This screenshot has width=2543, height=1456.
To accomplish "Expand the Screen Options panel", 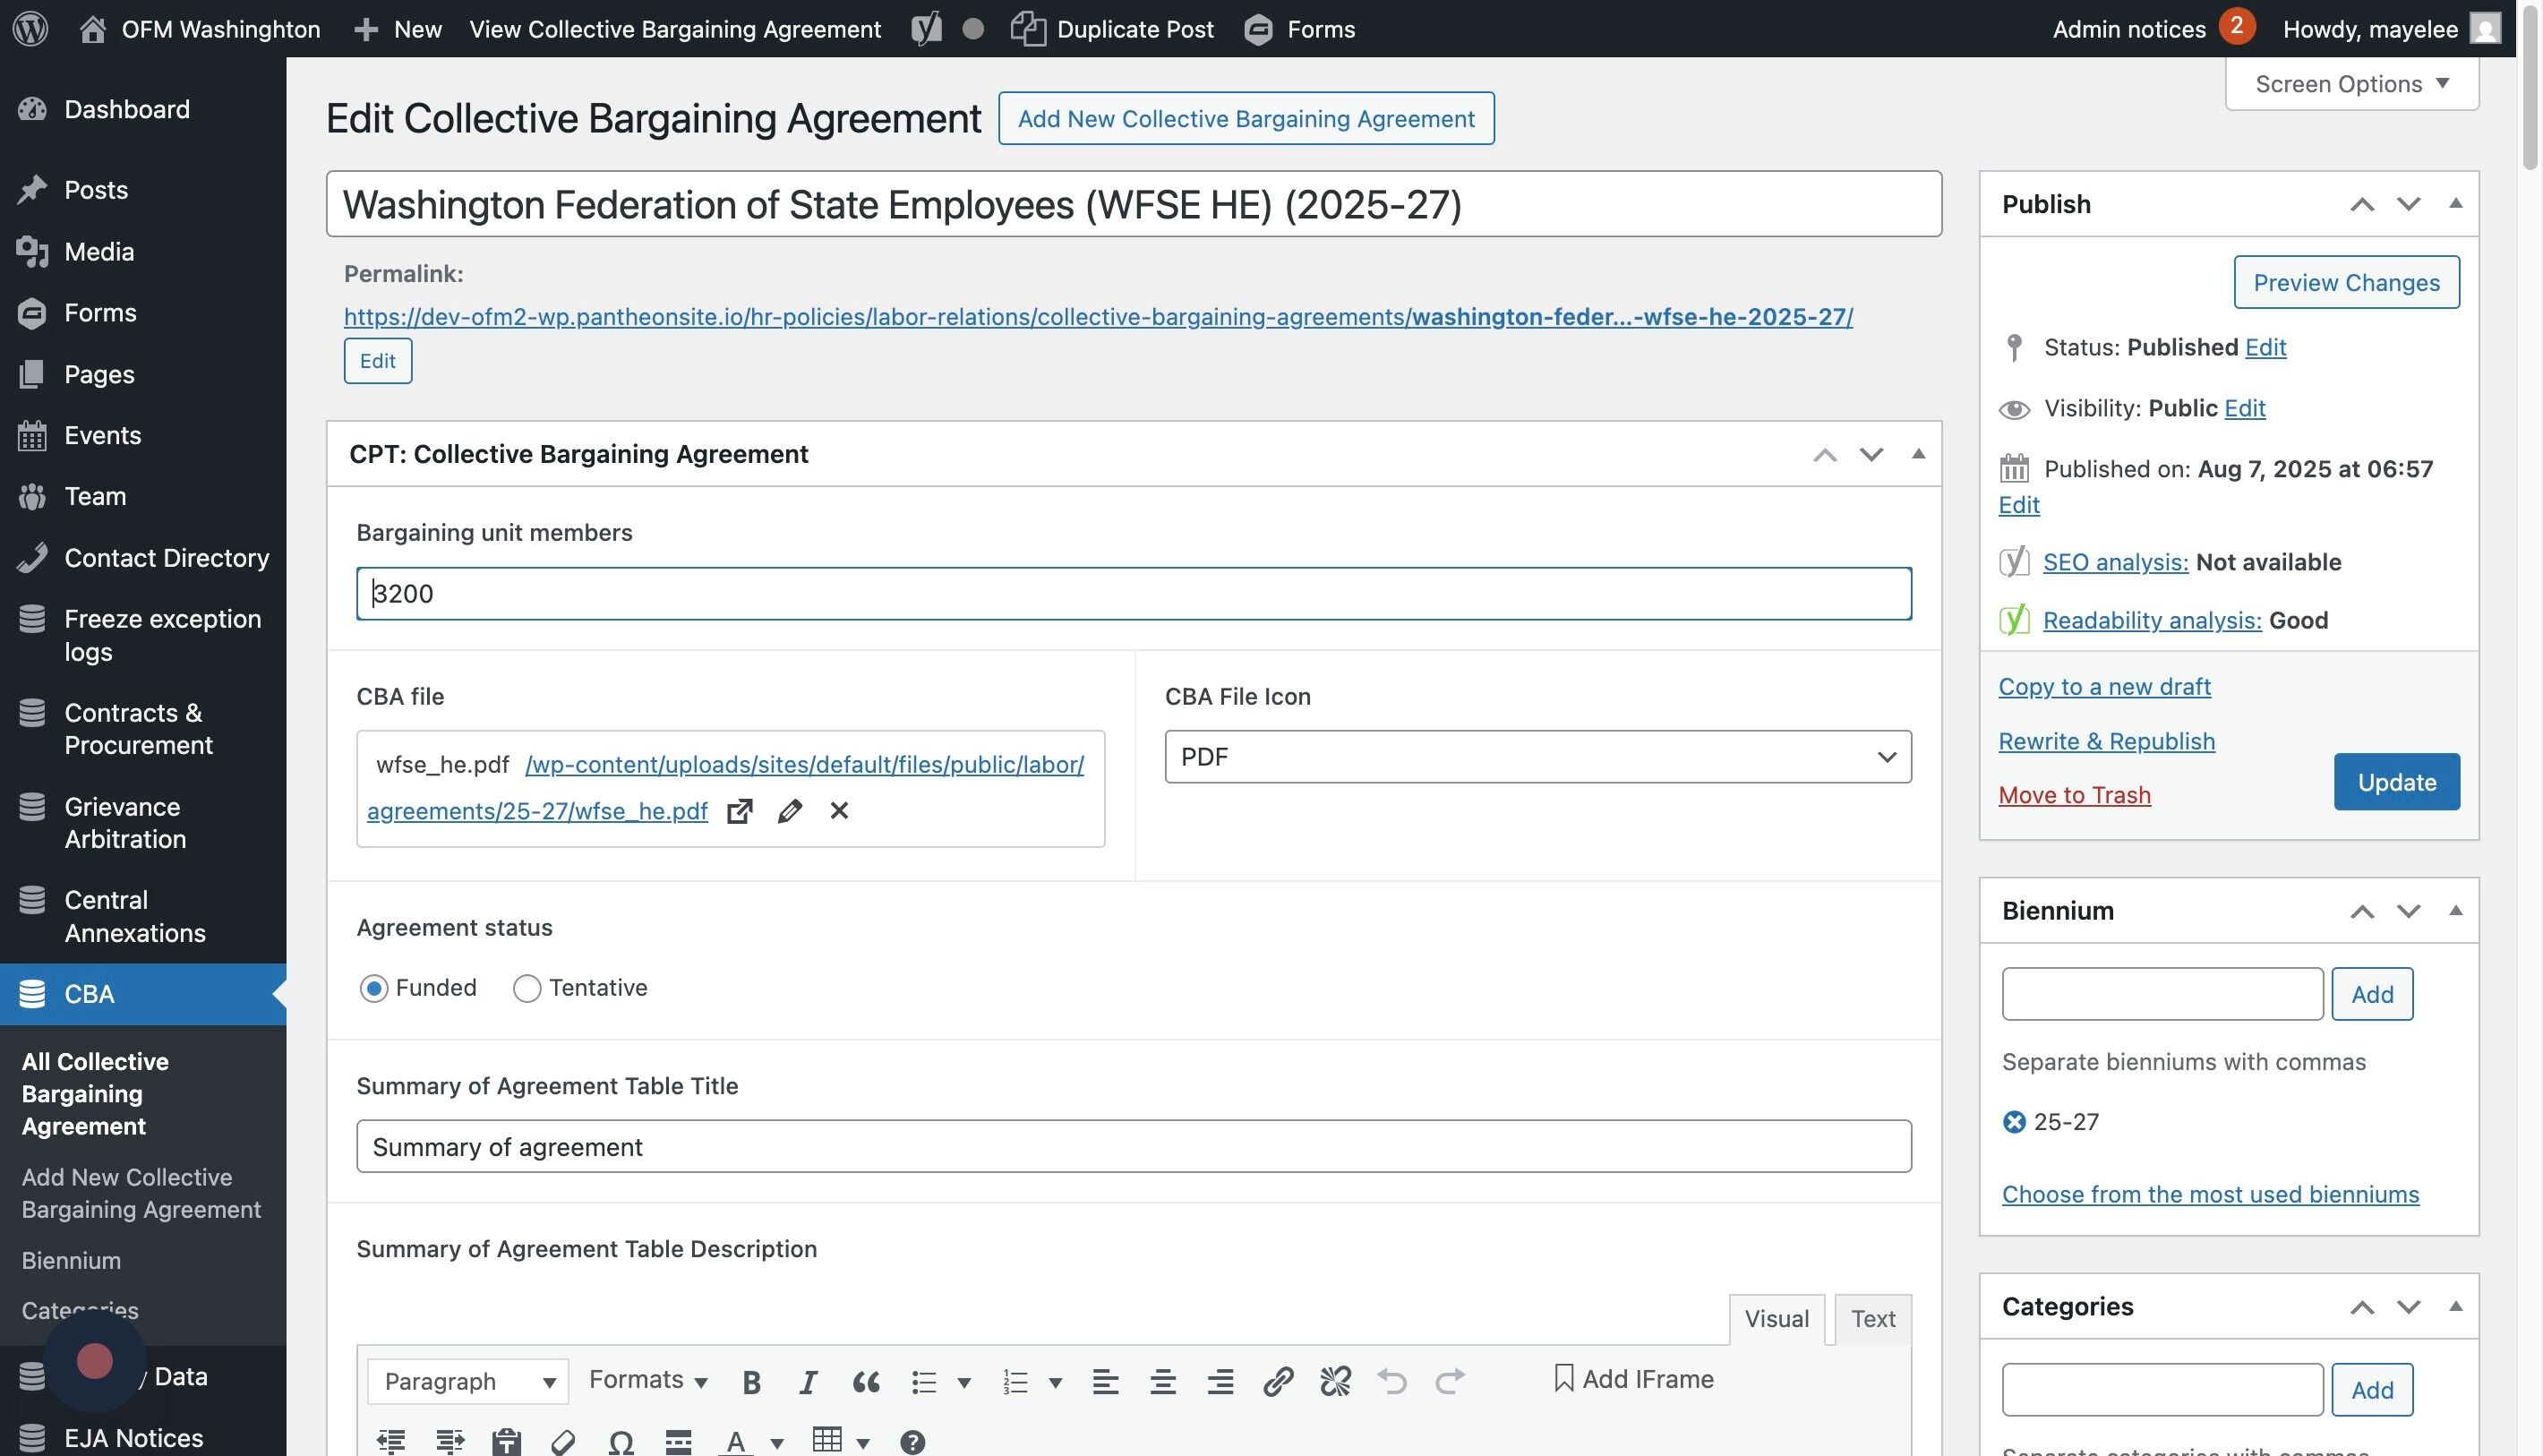I will pyautogui.click(x=2351, y=84).
